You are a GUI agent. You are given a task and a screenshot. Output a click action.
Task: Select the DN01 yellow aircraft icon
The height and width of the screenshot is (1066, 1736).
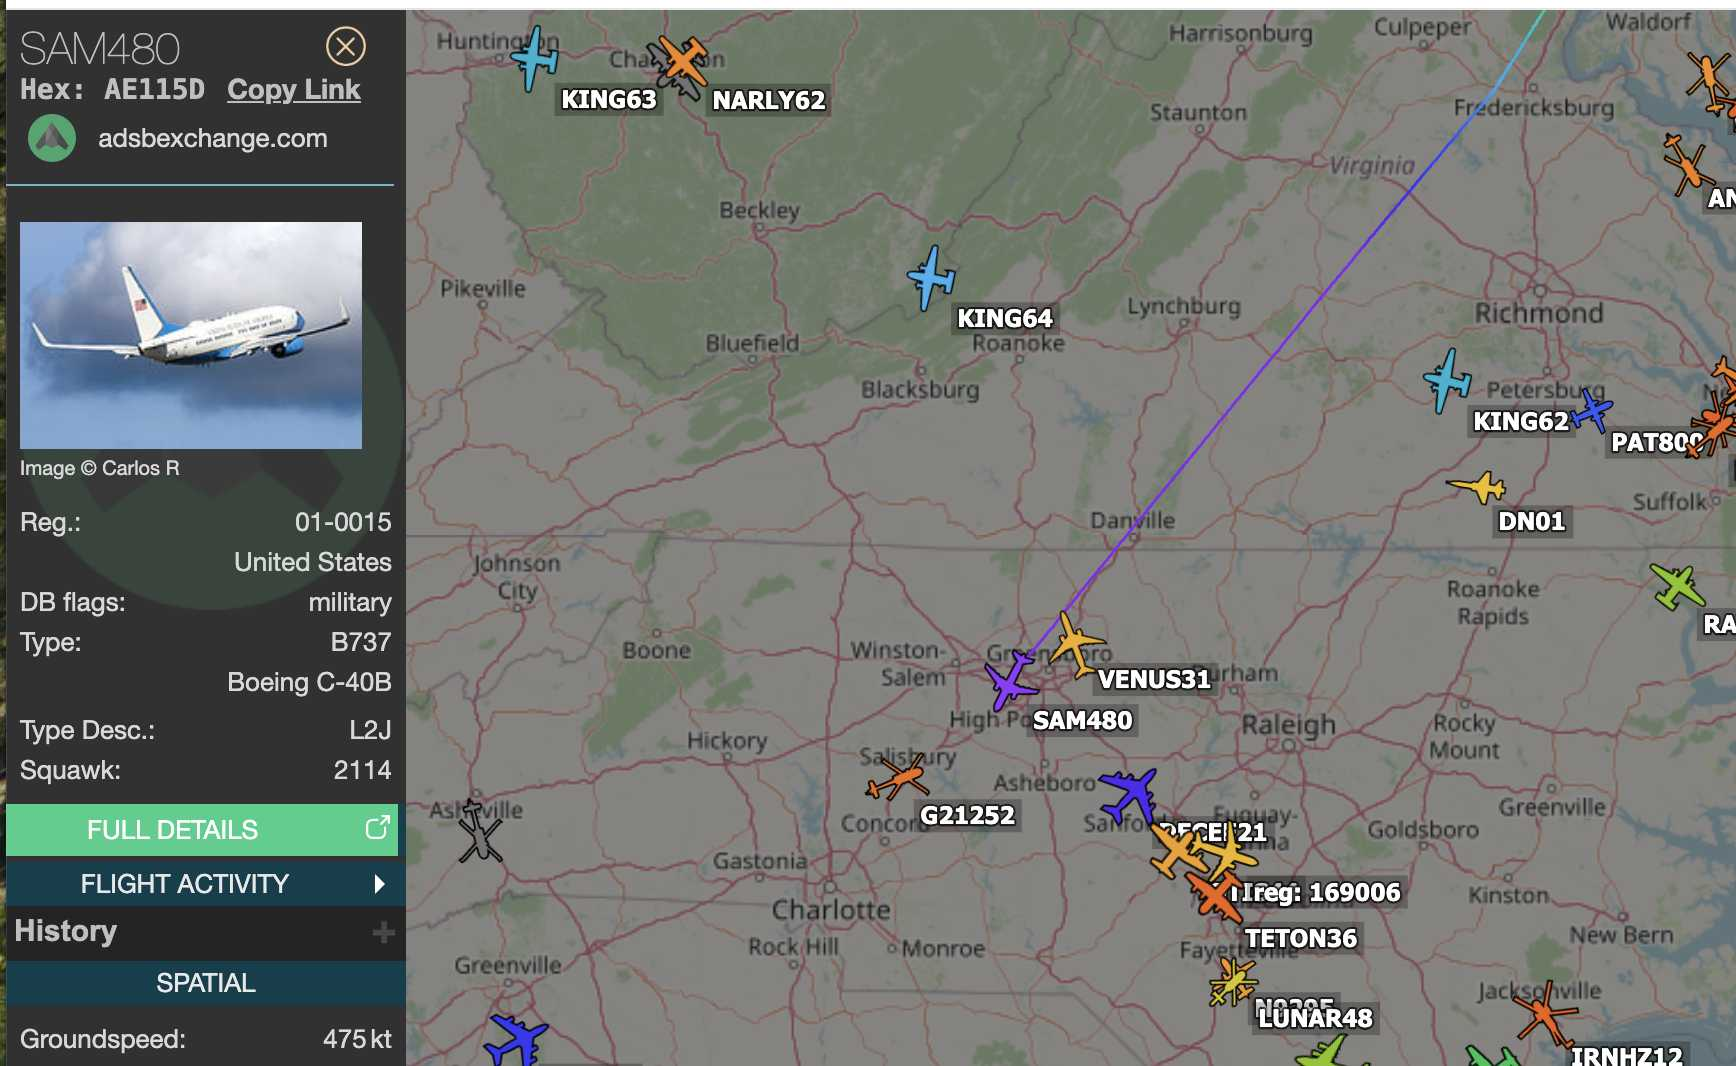(1479, 487)
